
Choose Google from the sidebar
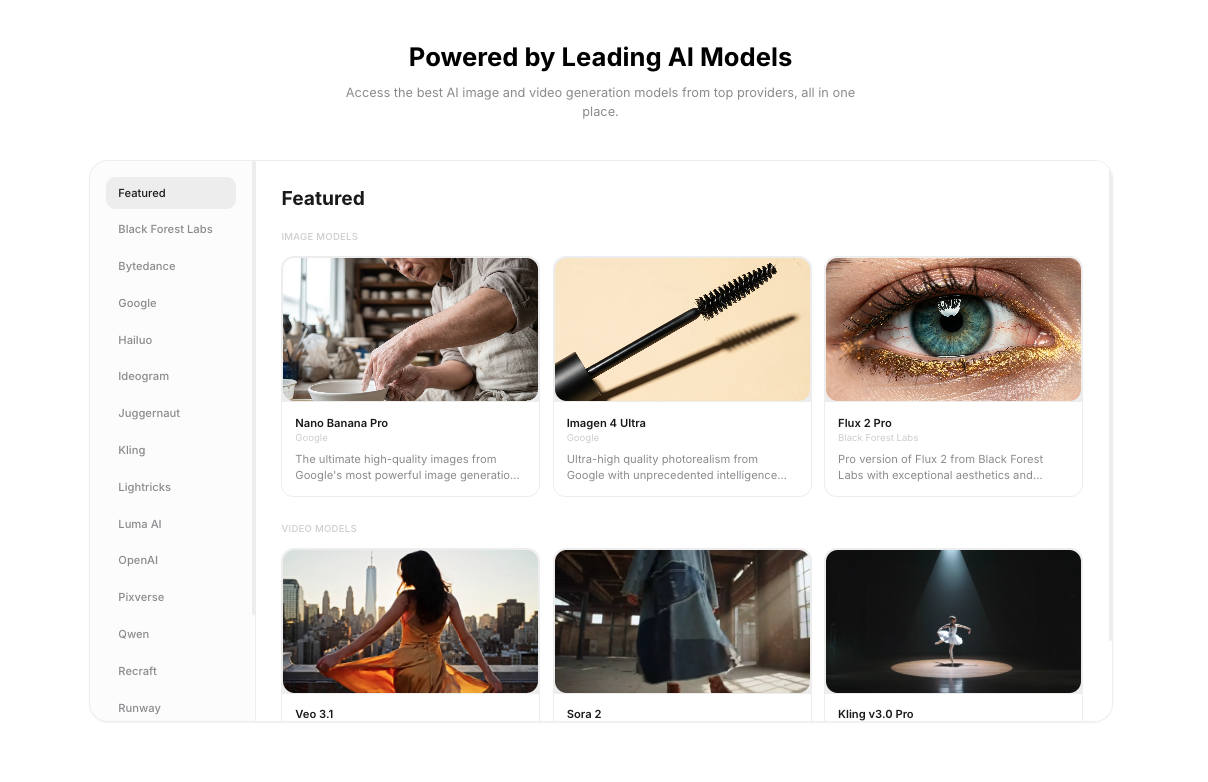[171, 303]
